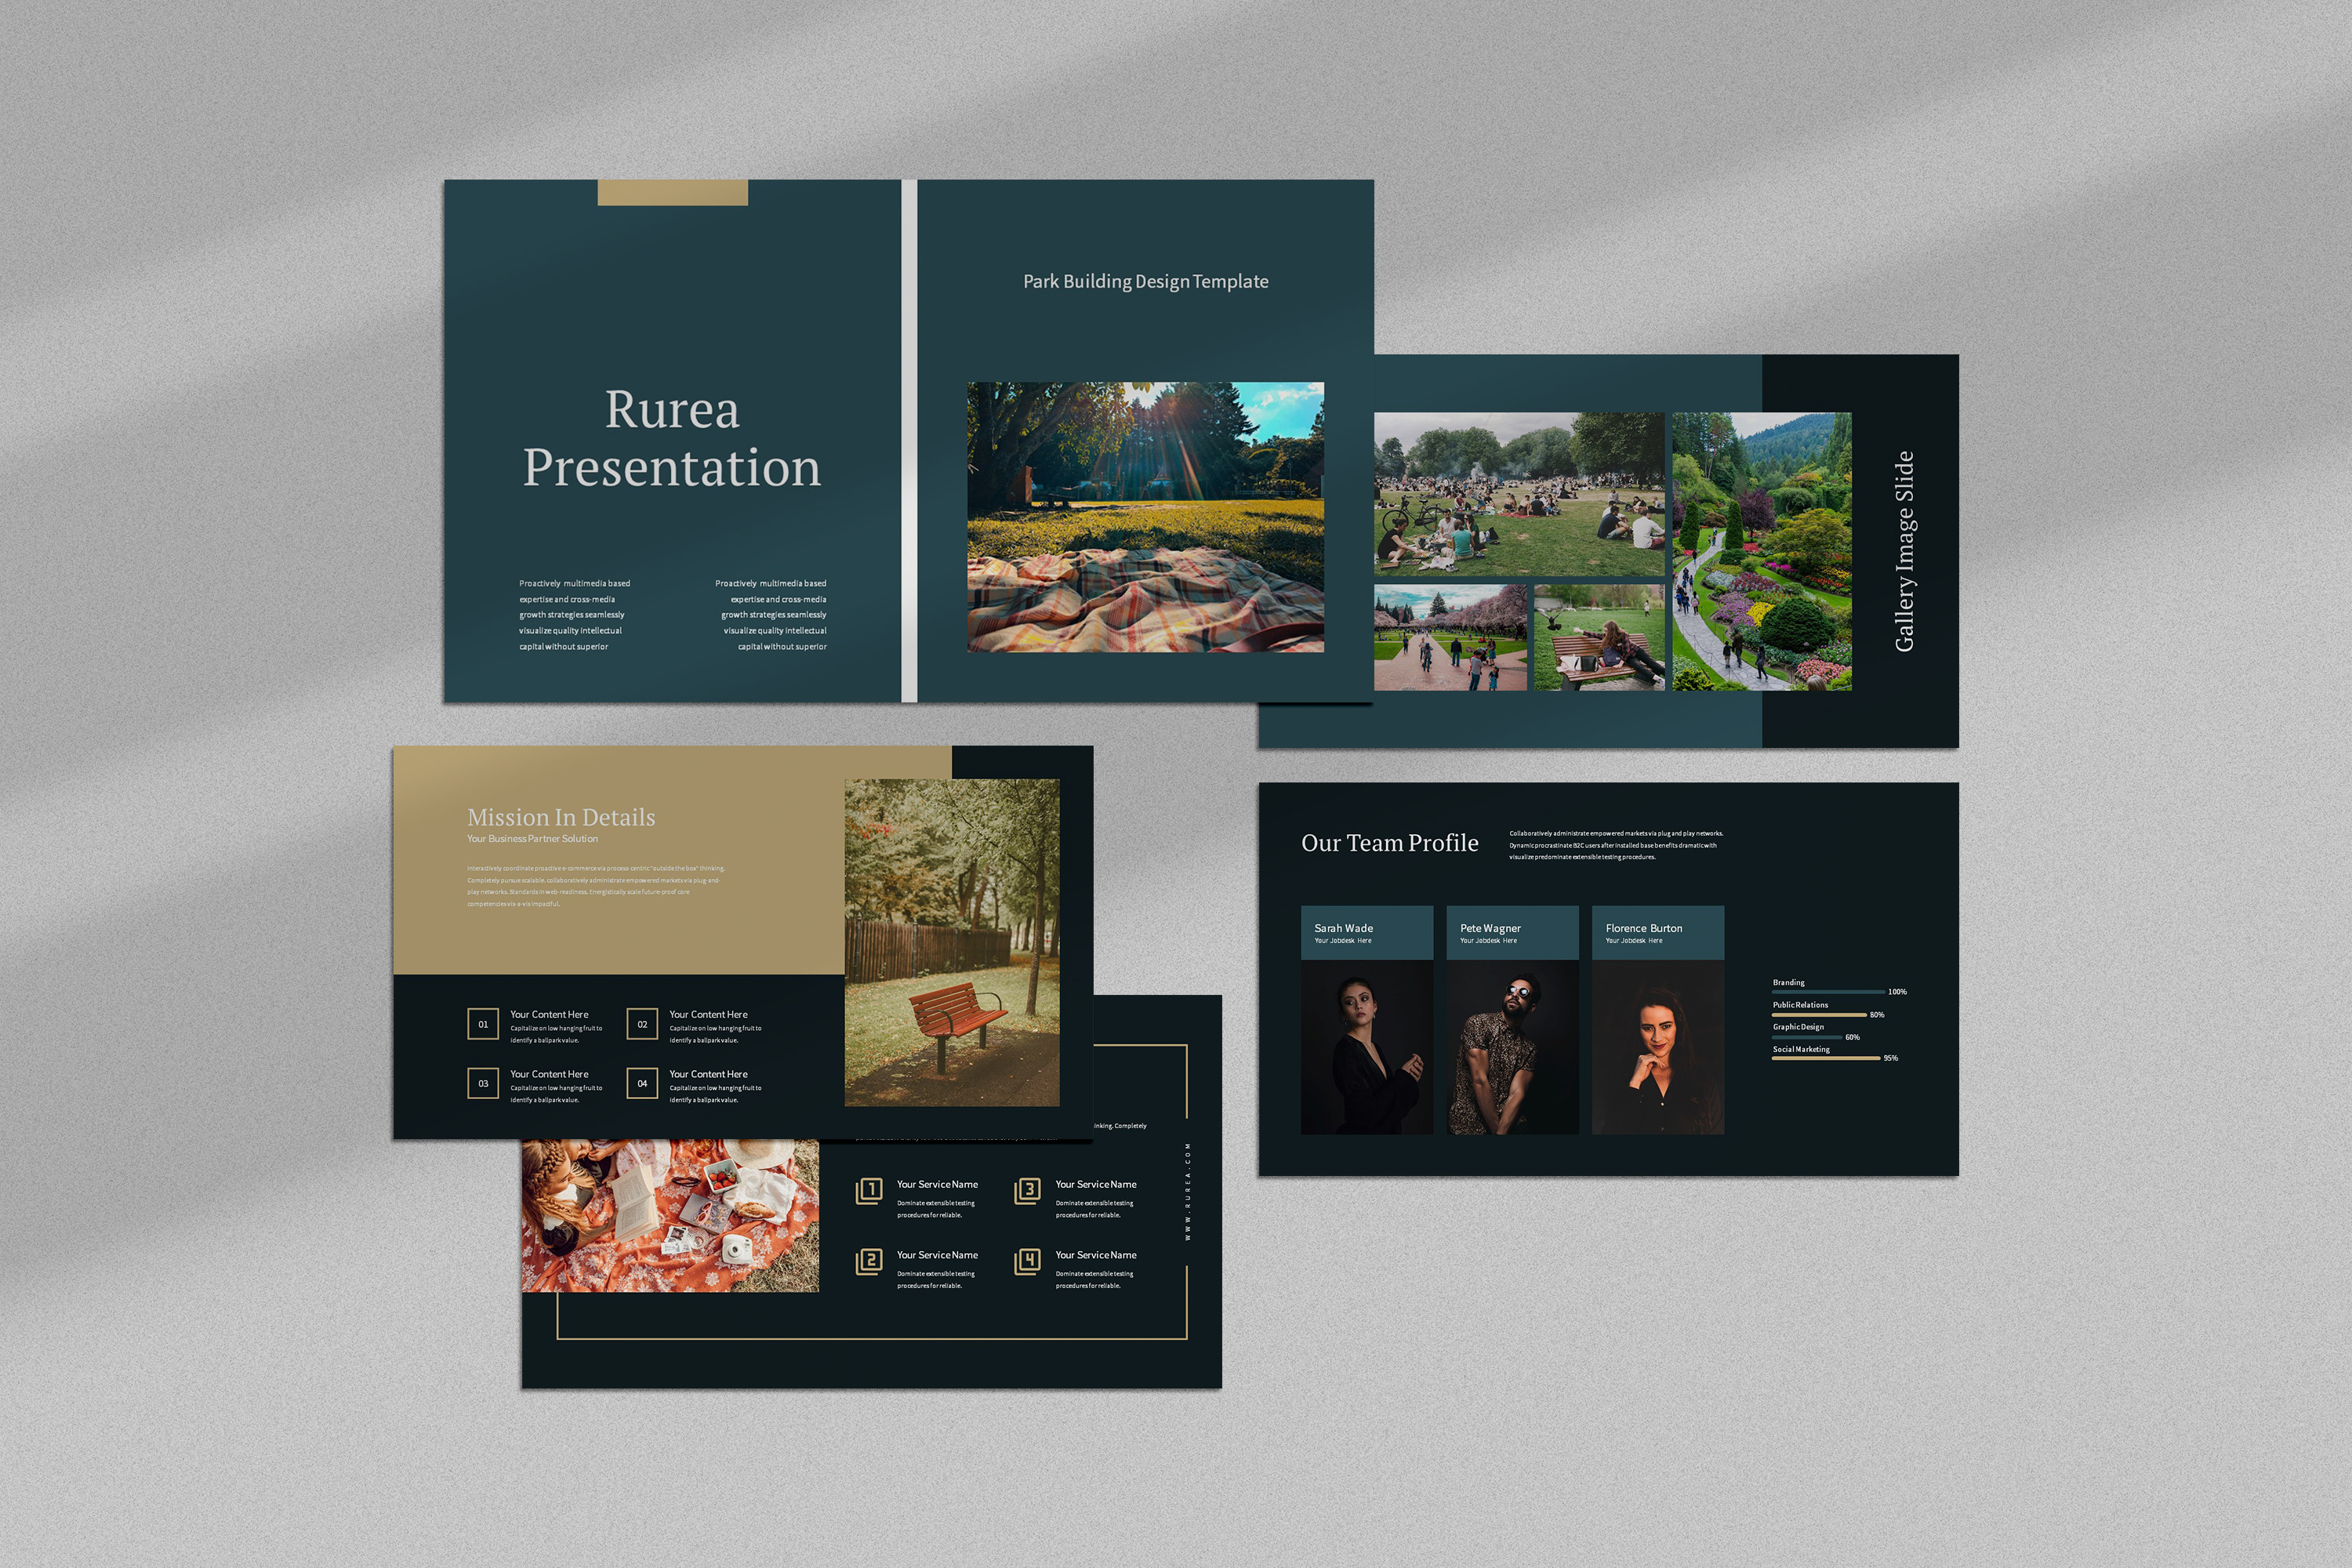
Task: Click the picnic blanket park photo
Action: 1145,517
